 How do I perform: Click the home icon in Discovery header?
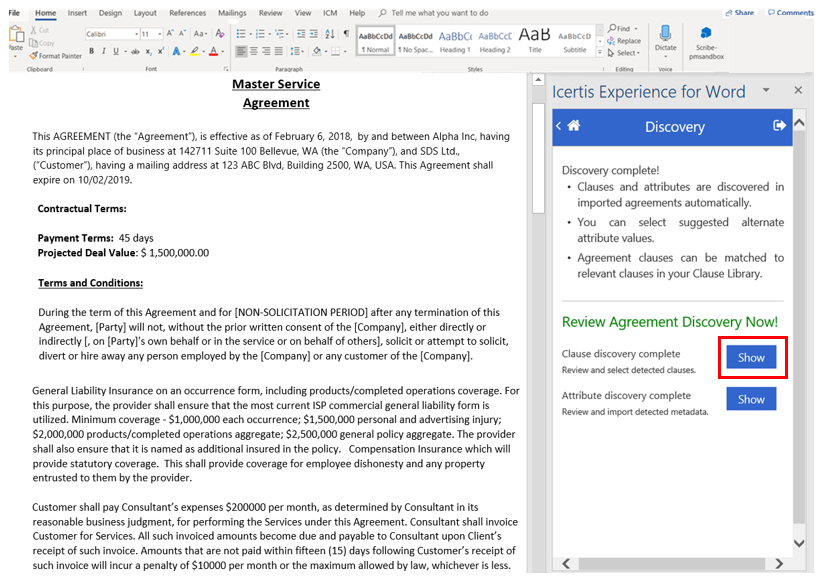click(x=574, y=126)
